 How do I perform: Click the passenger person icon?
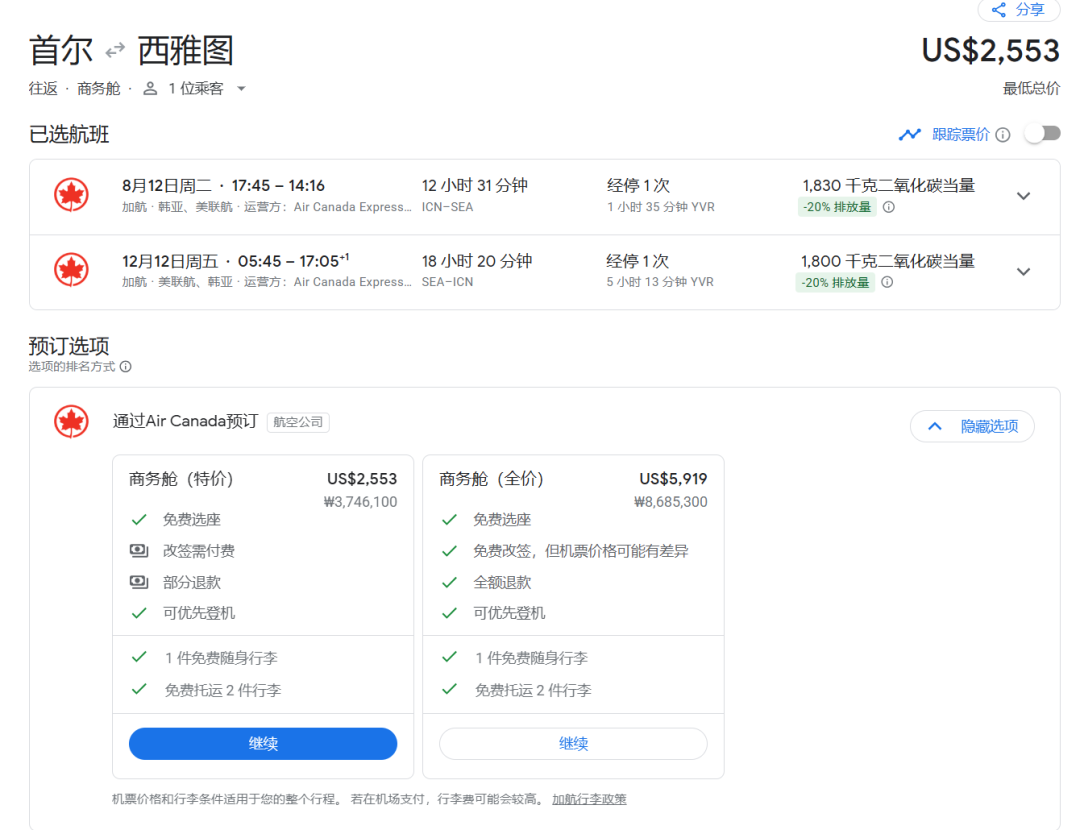(x=150, y=88)
